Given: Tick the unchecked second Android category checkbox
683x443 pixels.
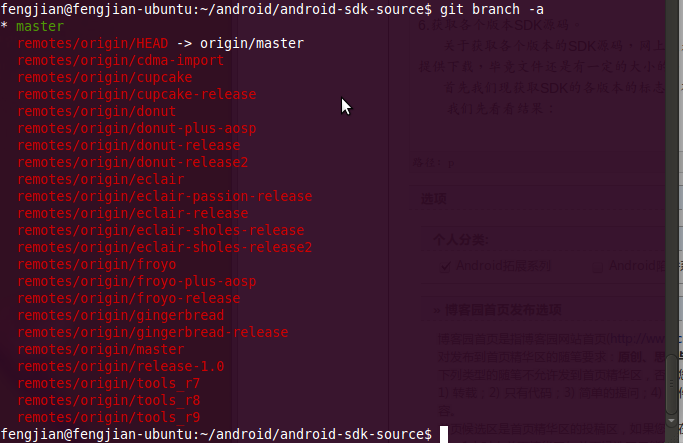Looking at the screenshot, I should [596, 266].
